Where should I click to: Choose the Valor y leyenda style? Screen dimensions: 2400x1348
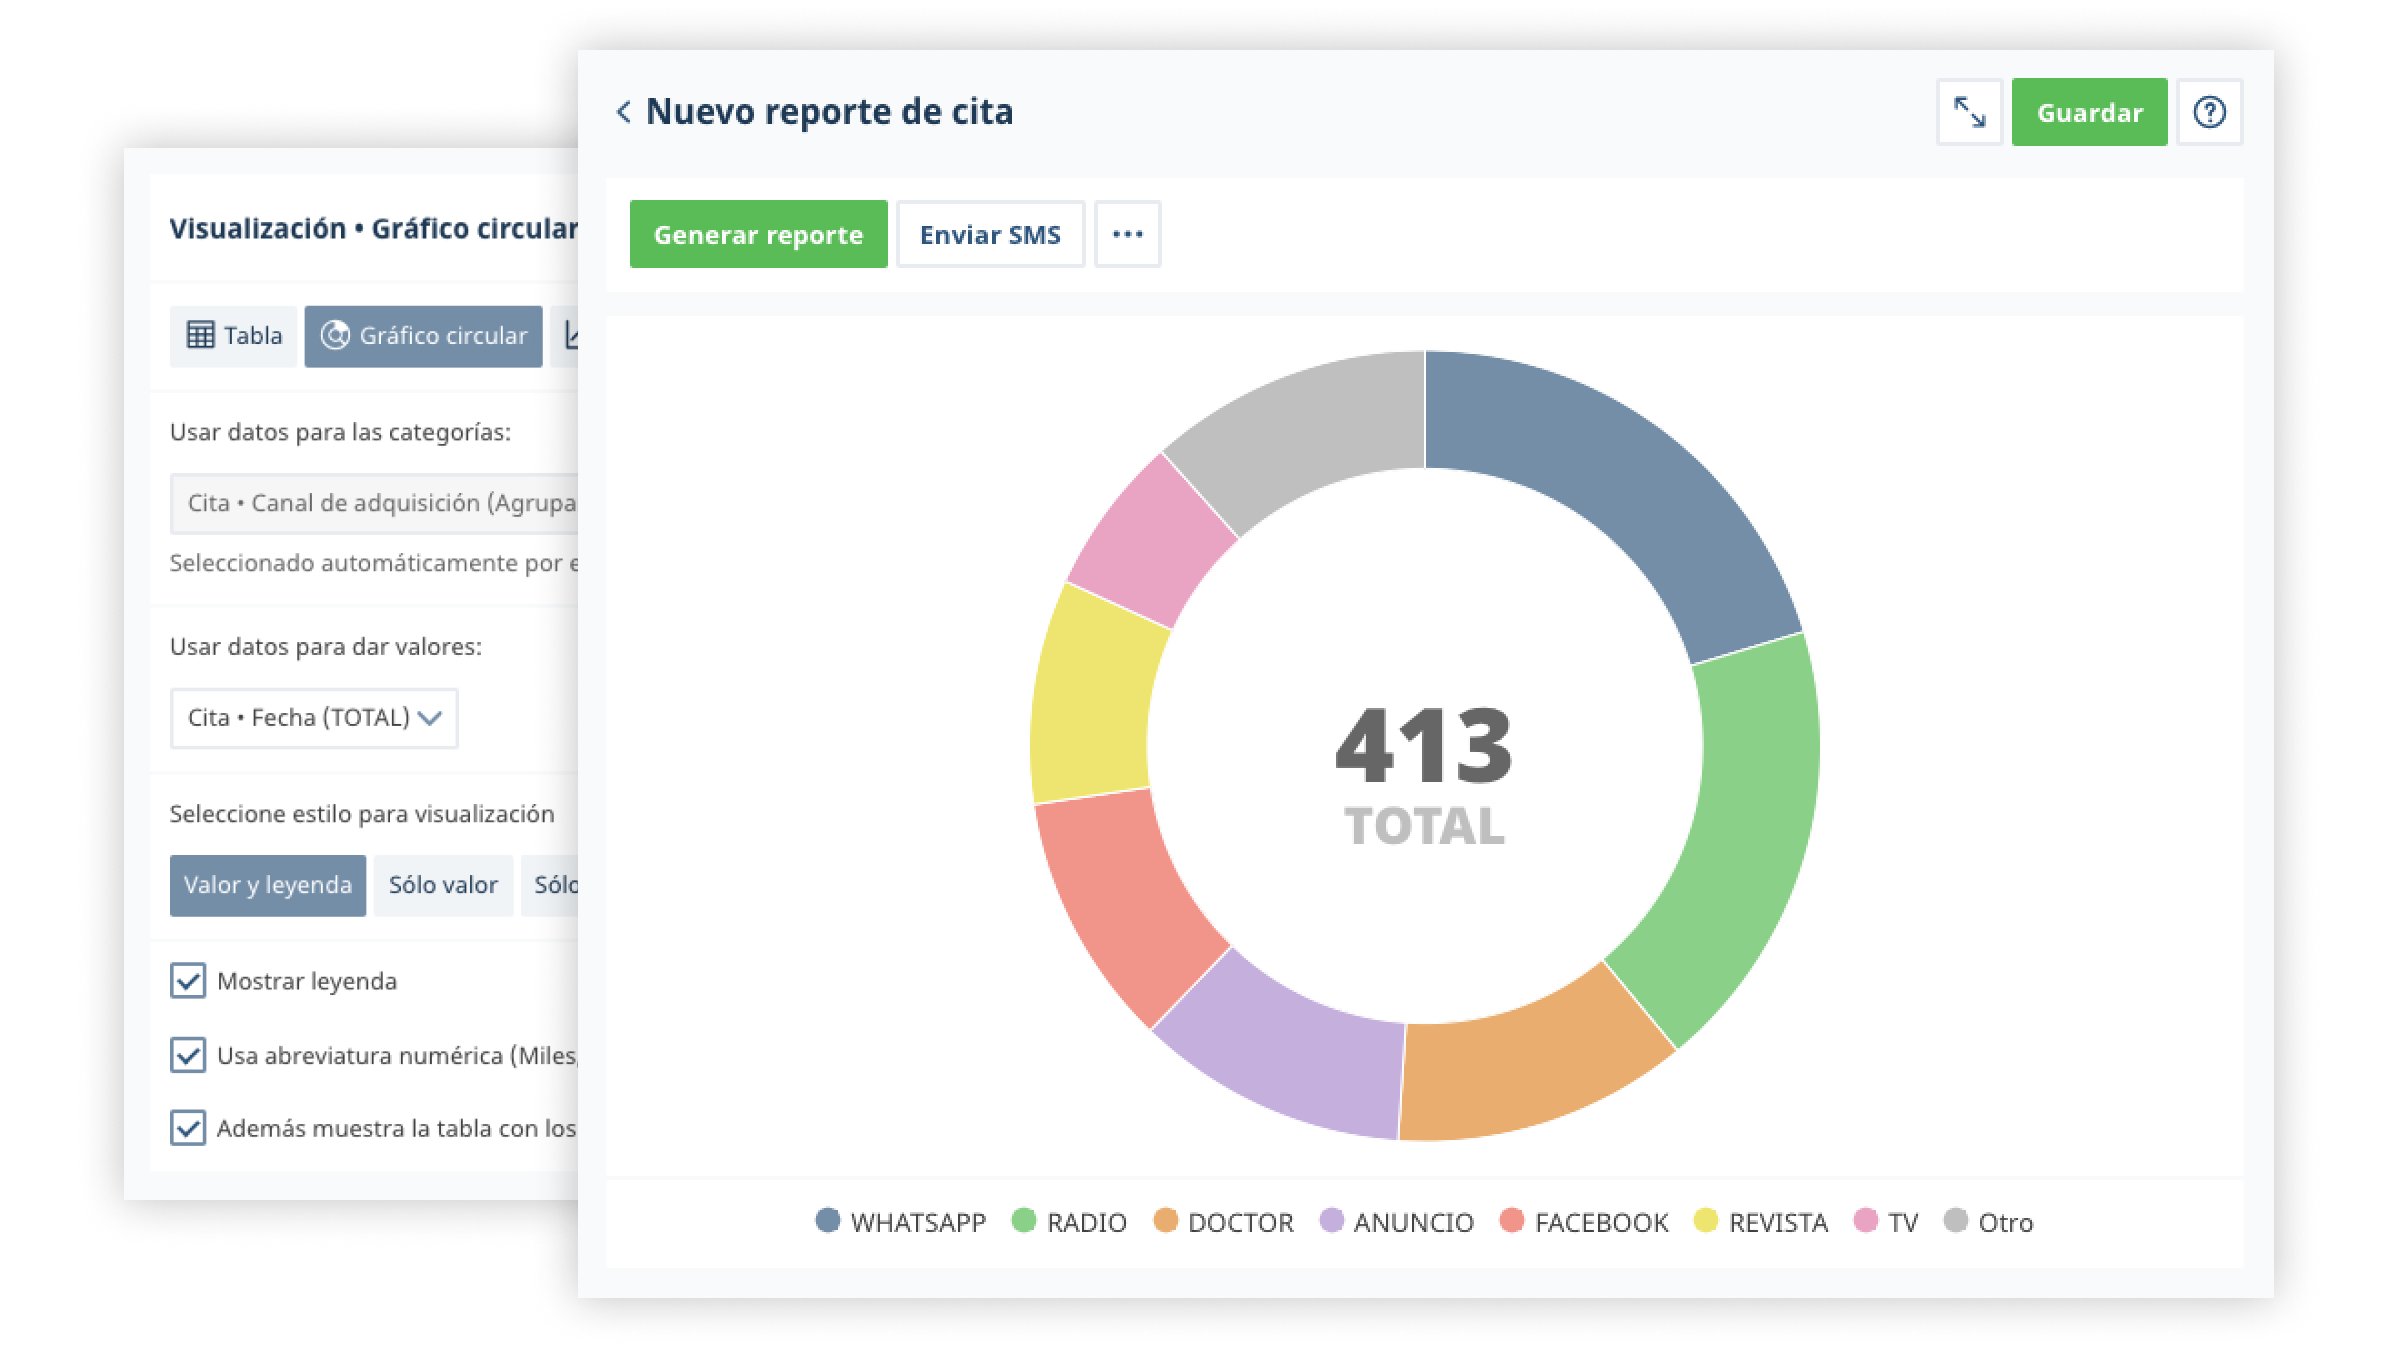coord(268,885)
